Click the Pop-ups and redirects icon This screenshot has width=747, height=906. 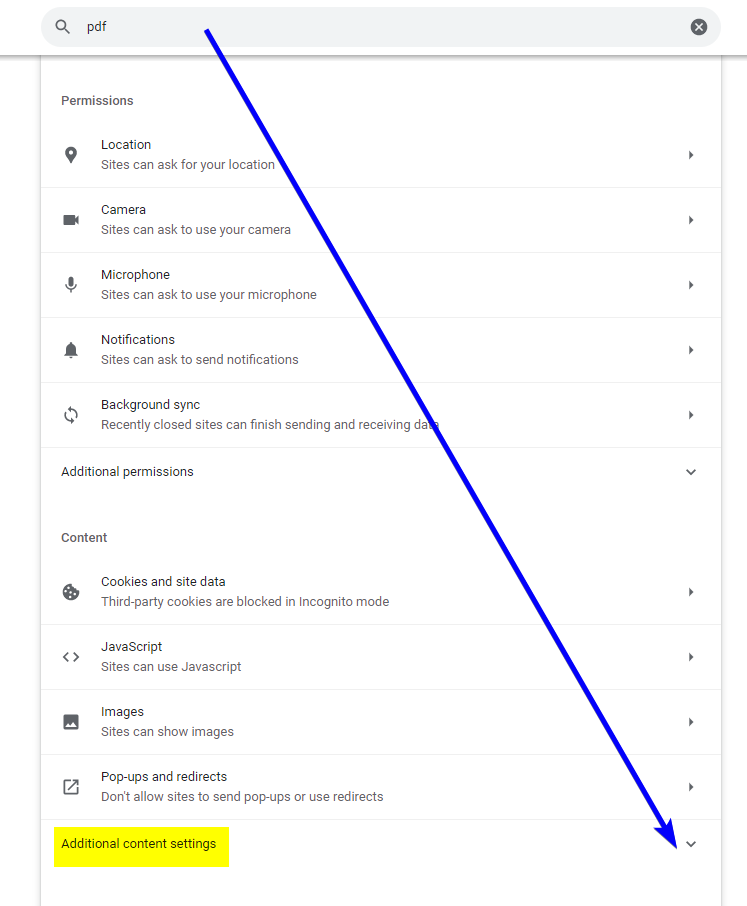(70, 786)
